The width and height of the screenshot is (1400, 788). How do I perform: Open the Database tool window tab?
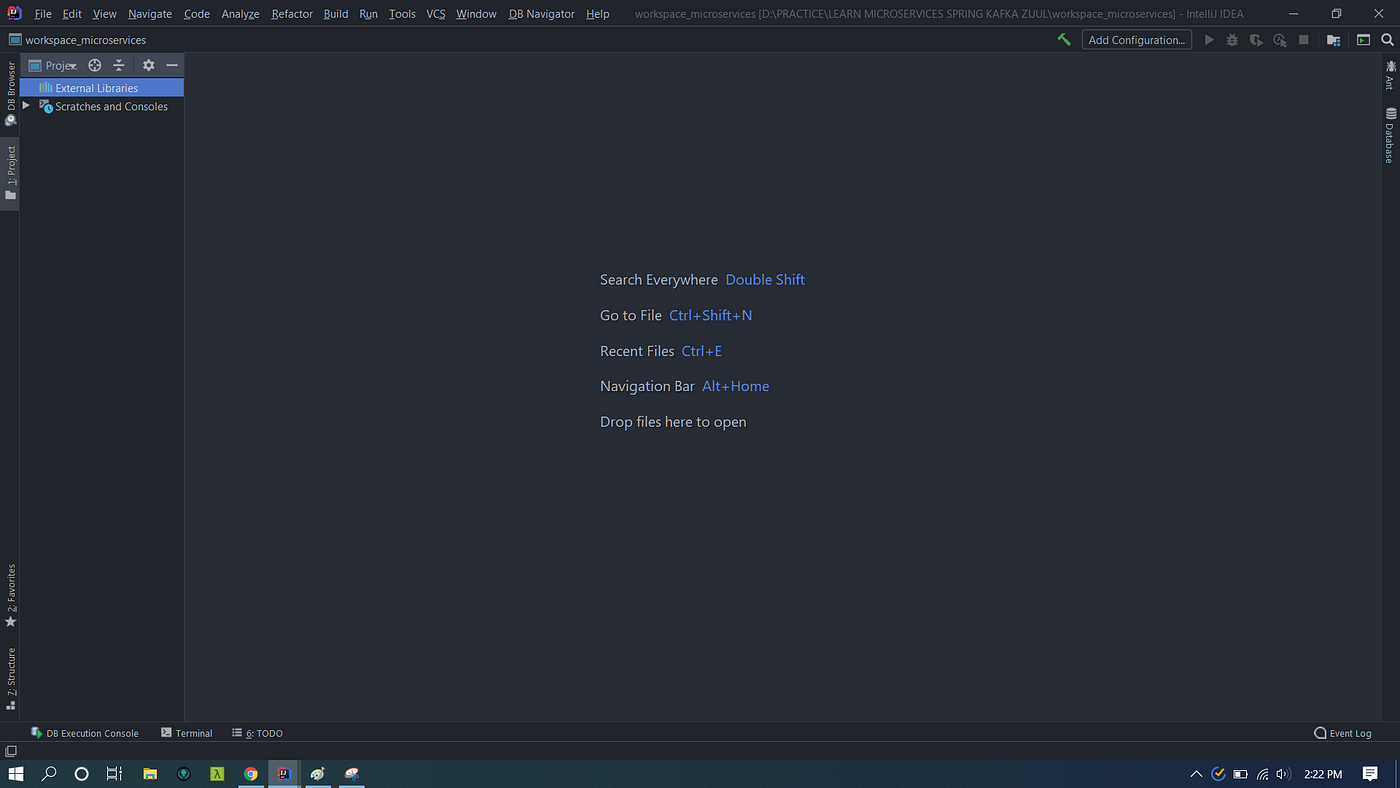point(1390,135)
